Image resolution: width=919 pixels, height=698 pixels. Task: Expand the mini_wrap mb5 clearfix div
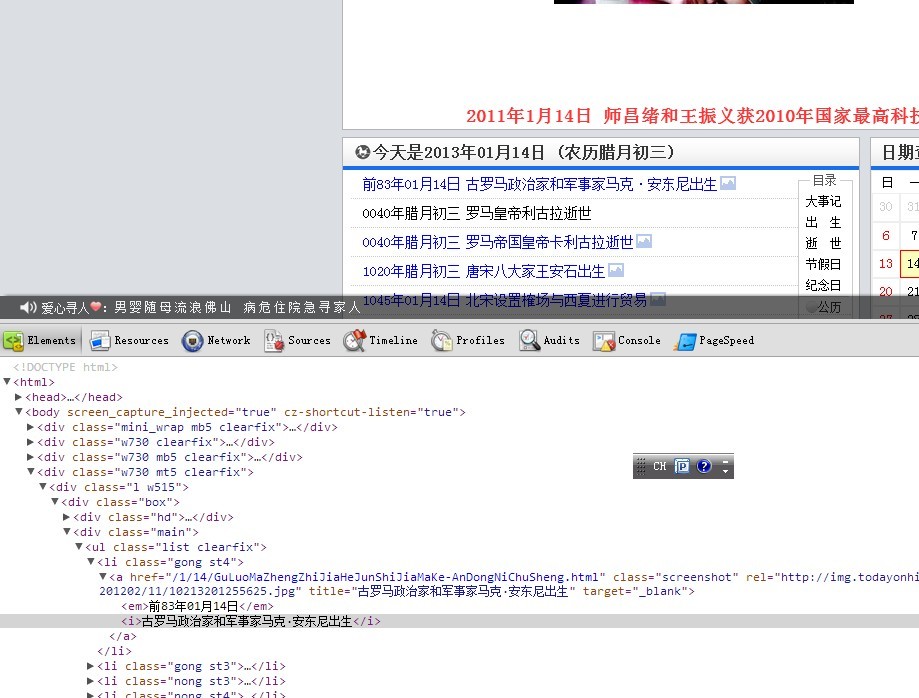click(x=30, y=427)
